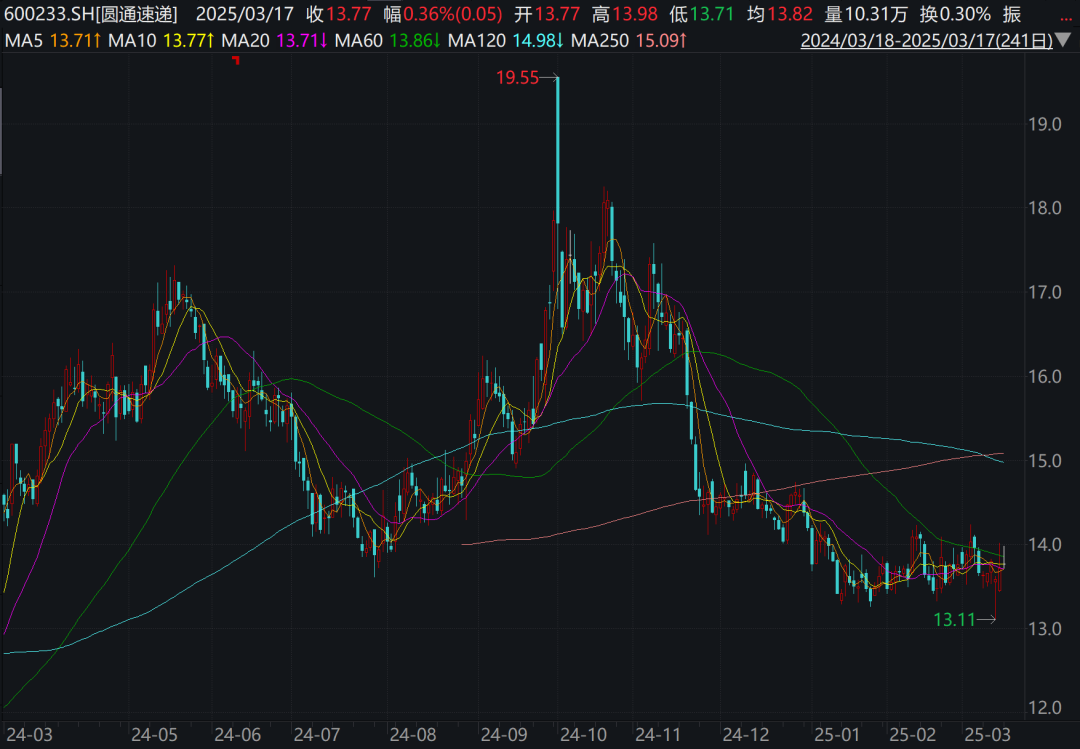
Task: Open the date range dropdown triangle
Action: (1063, 40)
